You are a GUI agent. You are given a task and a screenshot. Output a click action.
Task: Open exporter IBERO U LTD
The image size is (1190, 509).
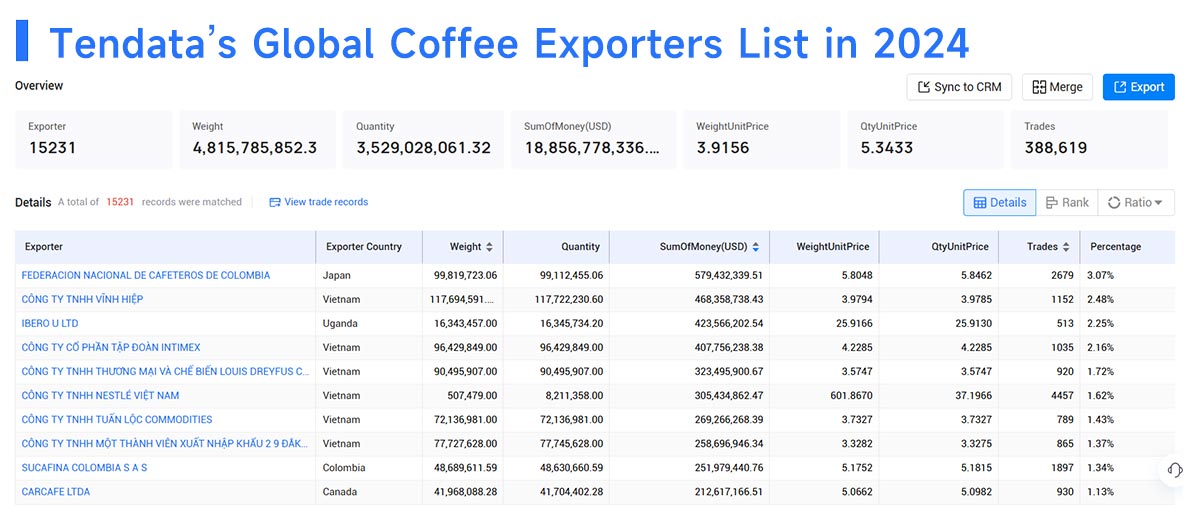pyautogui.click(x=49, y=323)
